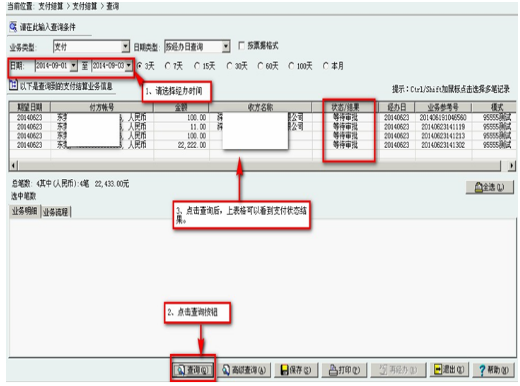
Task: Switch to the 业务流程 tab
Action: tap(56, 212)
